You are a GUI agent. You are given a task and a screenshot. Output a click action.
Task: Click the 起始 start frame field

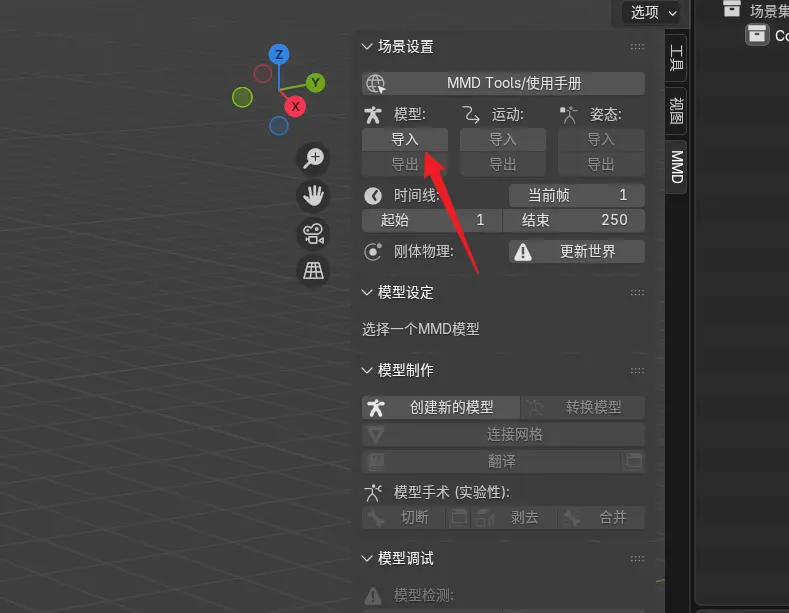click(x=432, y=220)
